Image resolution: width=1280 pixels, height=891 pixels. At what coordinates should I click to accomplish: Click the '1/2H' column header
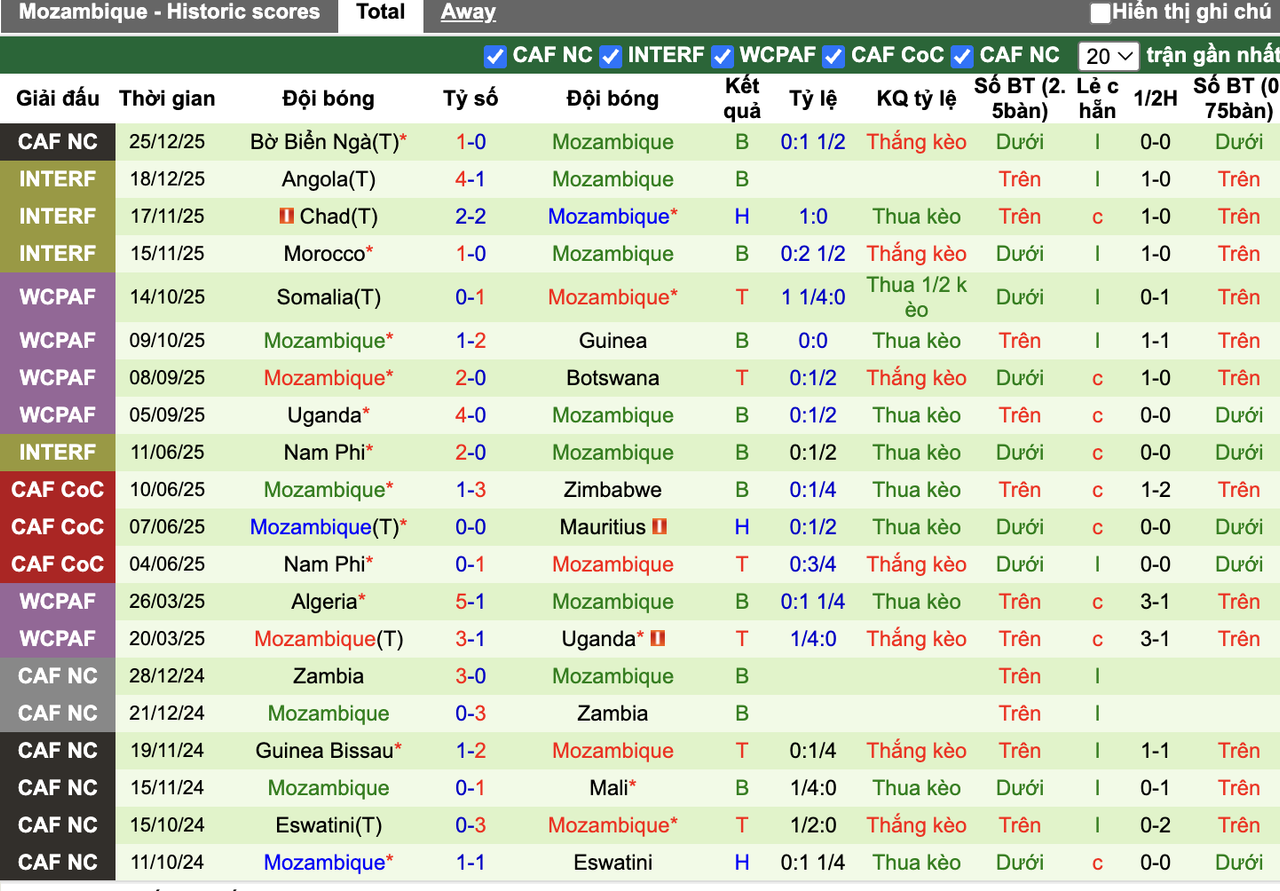coord(1155,98)
